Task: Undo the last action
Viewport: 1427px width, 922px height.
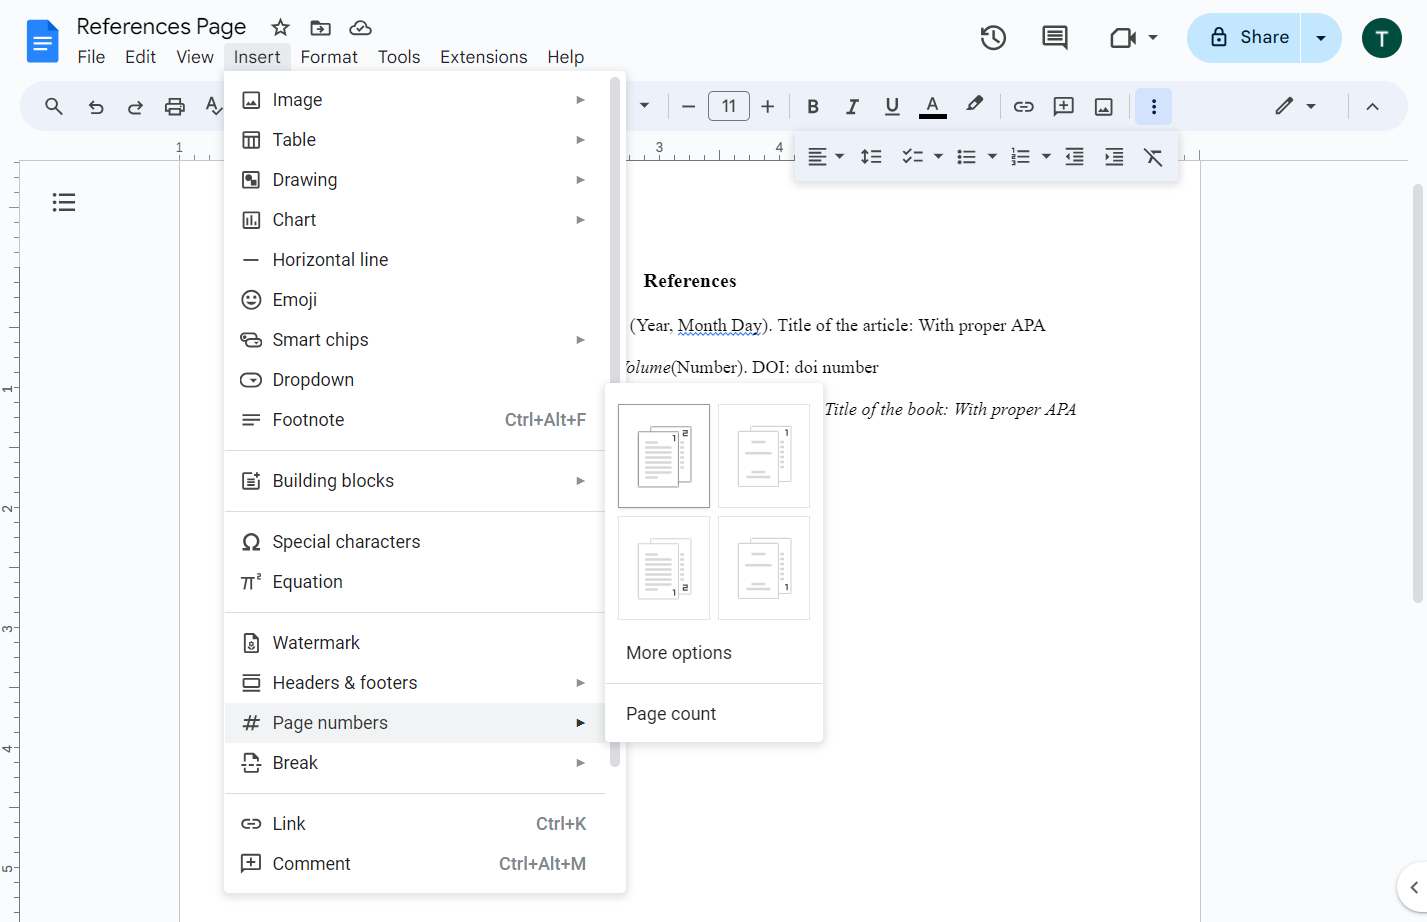Action: click(x=96, y=106)
